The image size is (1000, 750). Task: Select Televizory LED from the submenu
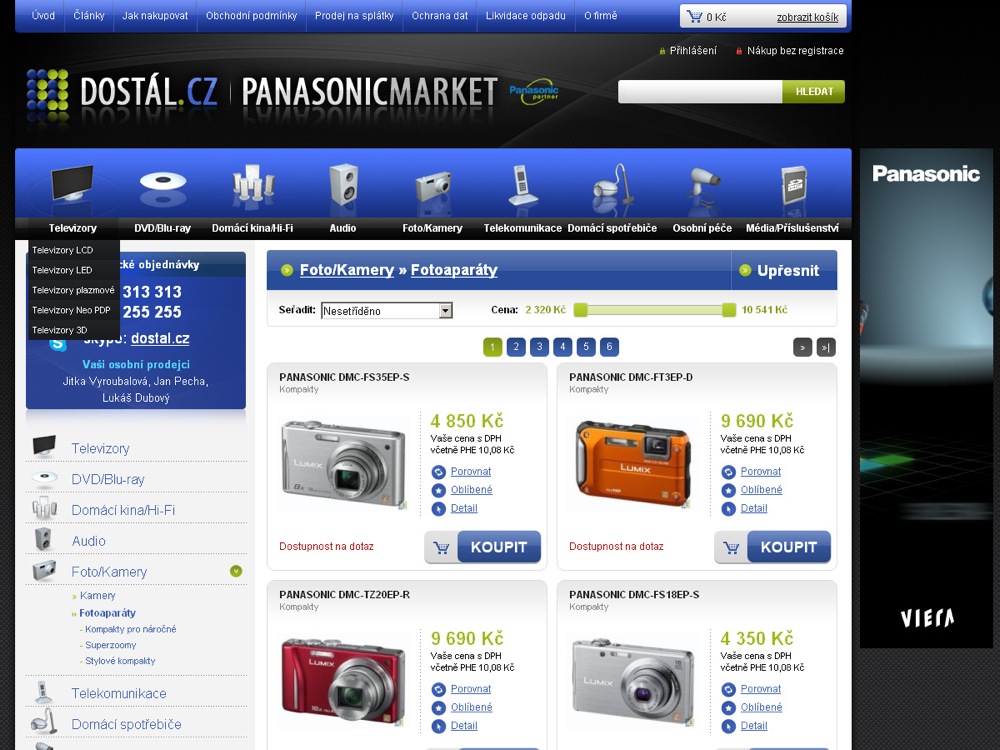62,270
